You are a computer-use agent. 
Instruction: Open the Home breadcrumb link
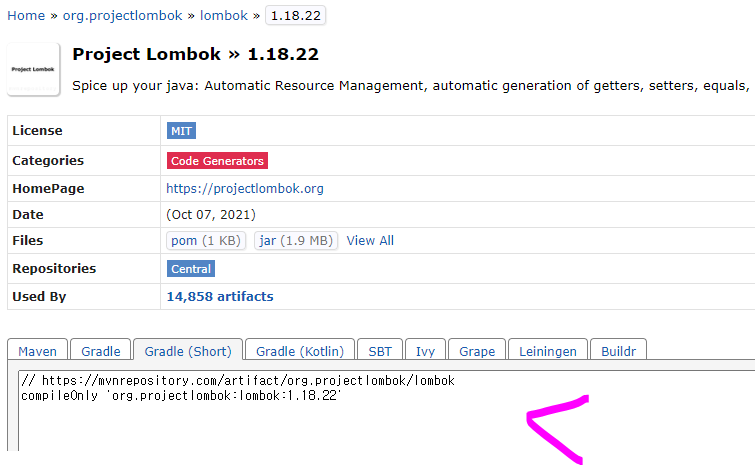(x=26, y=15)
